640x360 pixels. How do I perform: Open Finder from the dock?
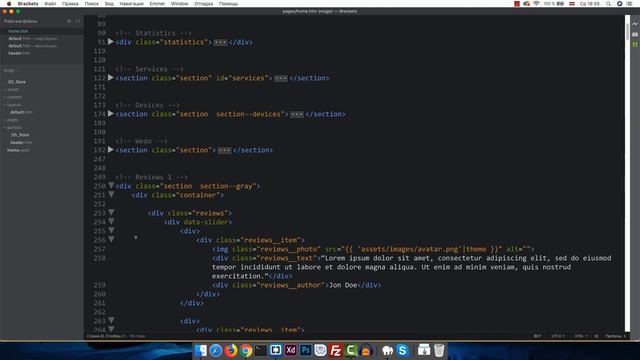click(201, 350)
